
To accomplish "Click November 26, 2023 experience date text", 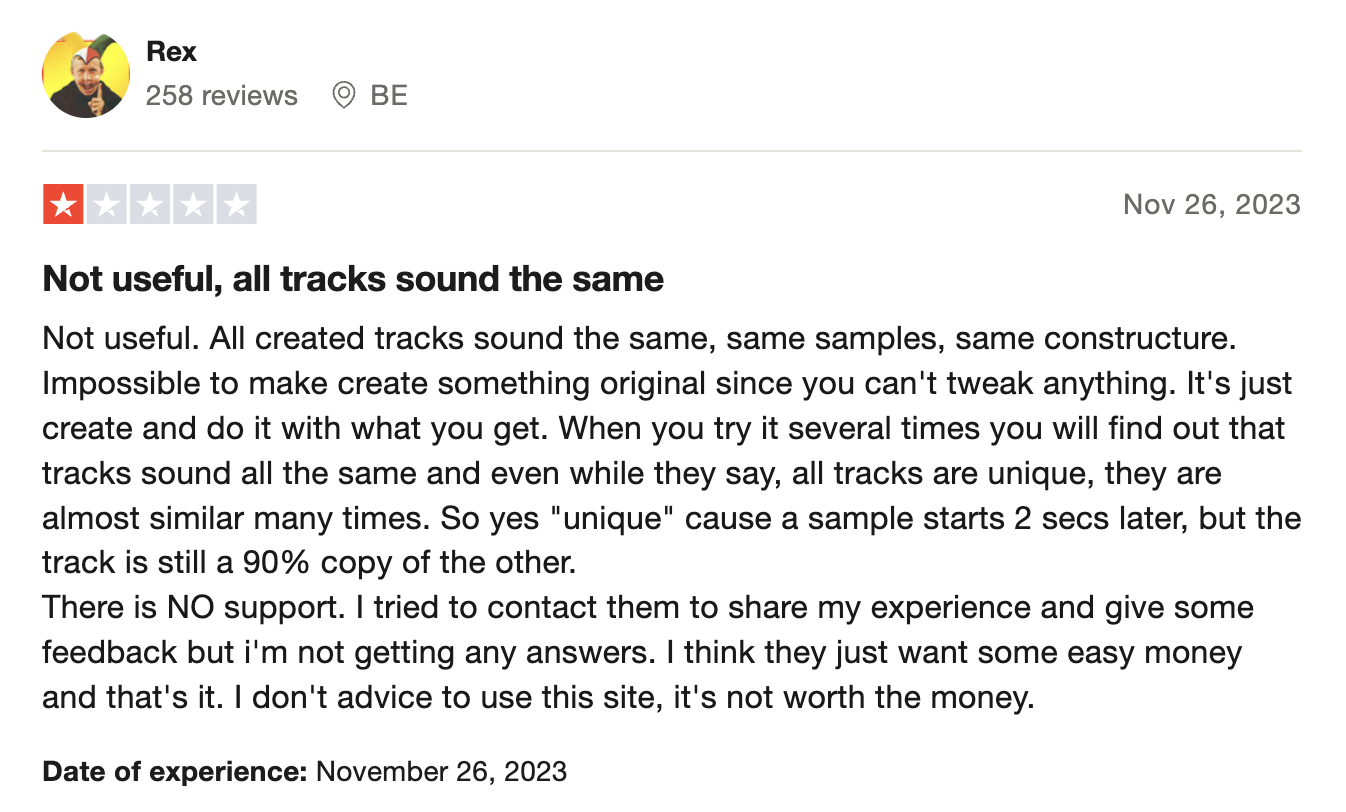I will coord(441,771).
